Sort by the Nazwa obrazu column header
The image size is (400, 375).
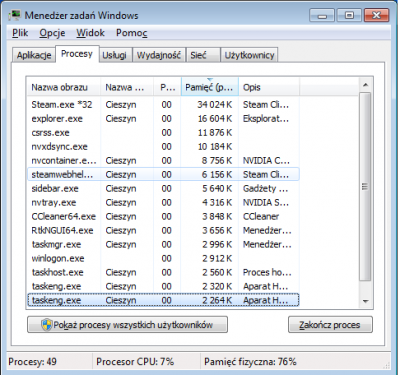(x=64, y=87)
